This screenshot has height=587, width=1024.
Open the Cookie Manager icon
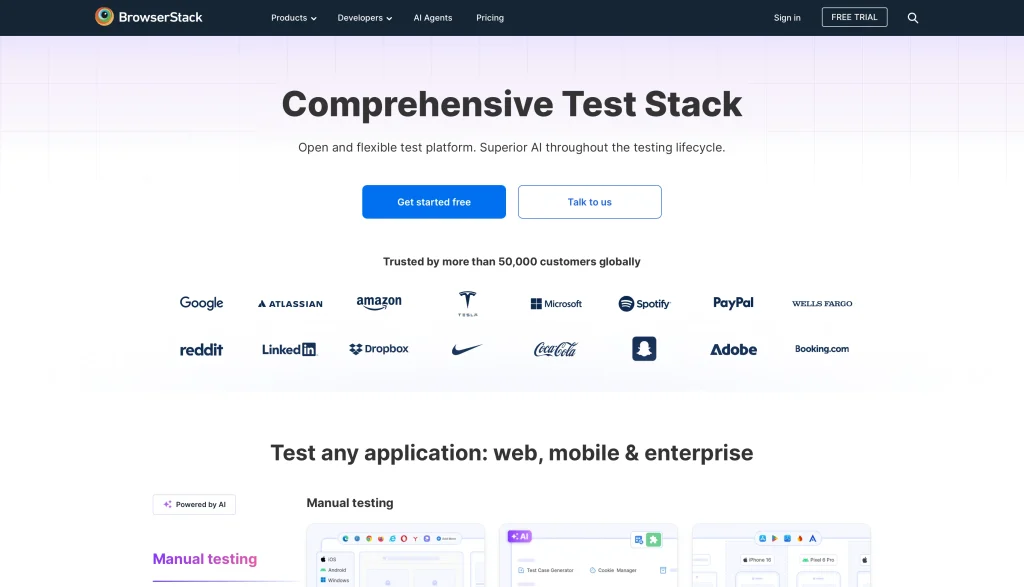[x=593, y=570]
